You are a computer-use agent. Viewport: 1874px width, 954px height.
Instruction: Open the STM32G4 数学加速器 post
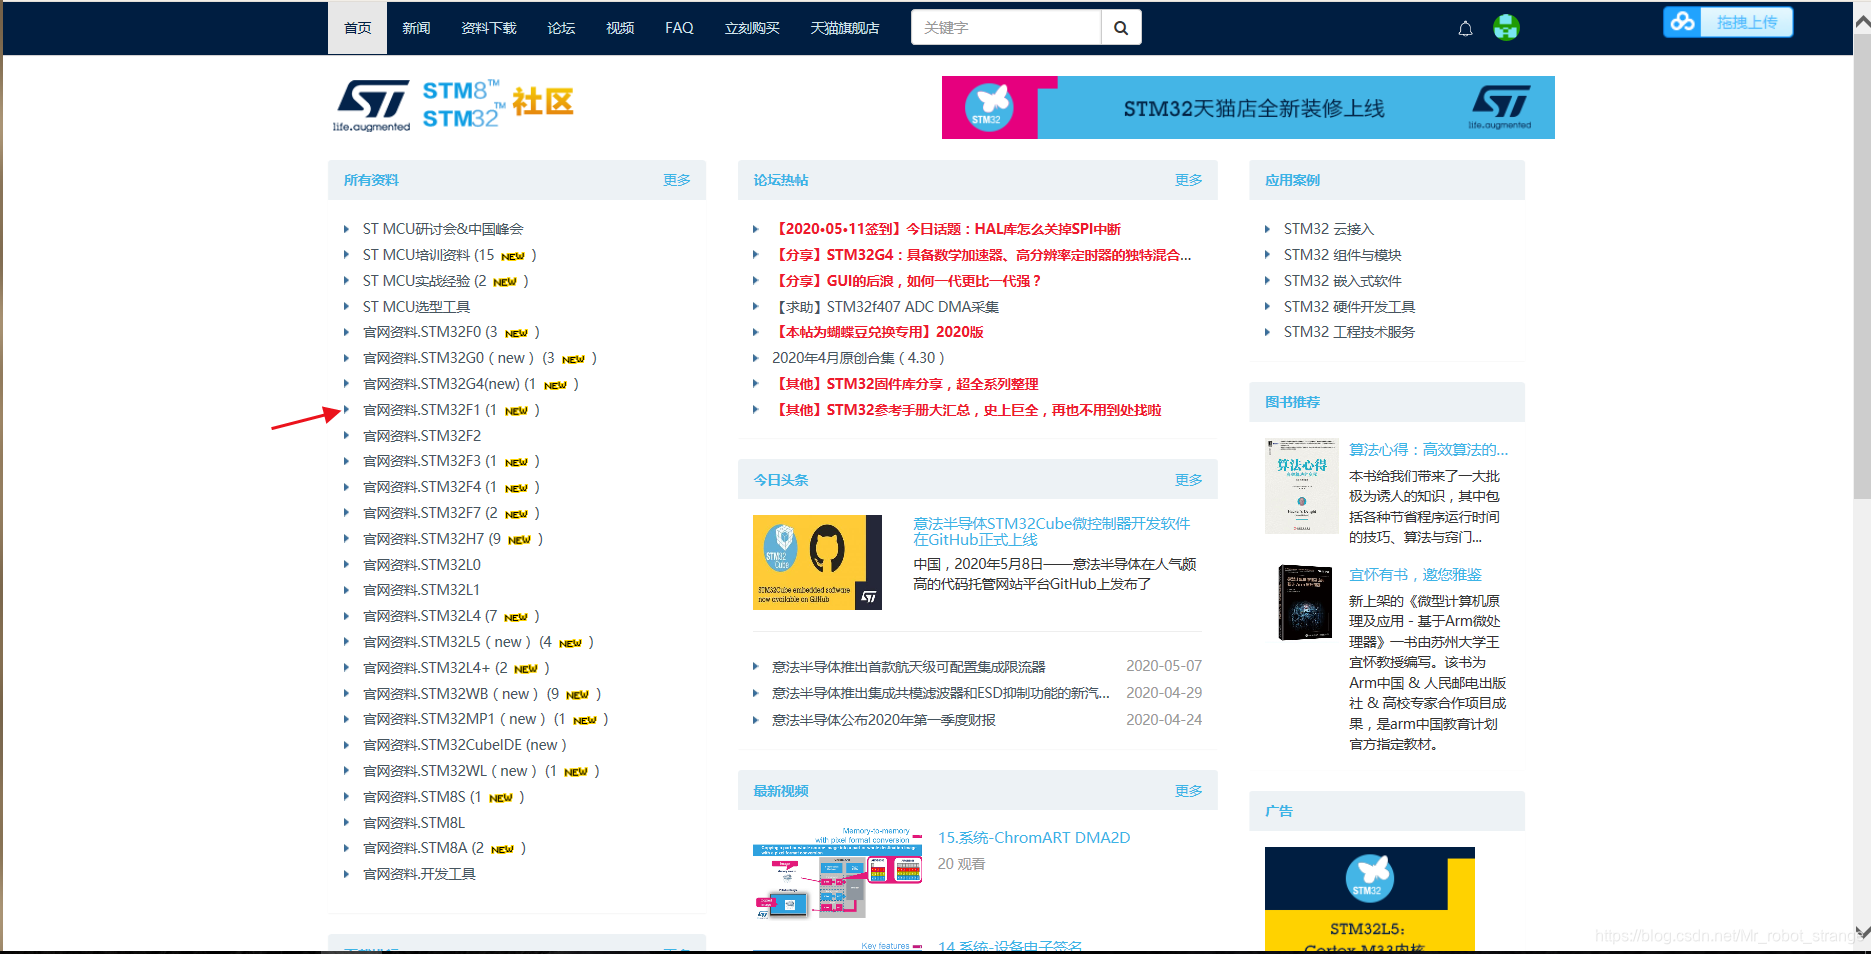coord(982,255)
